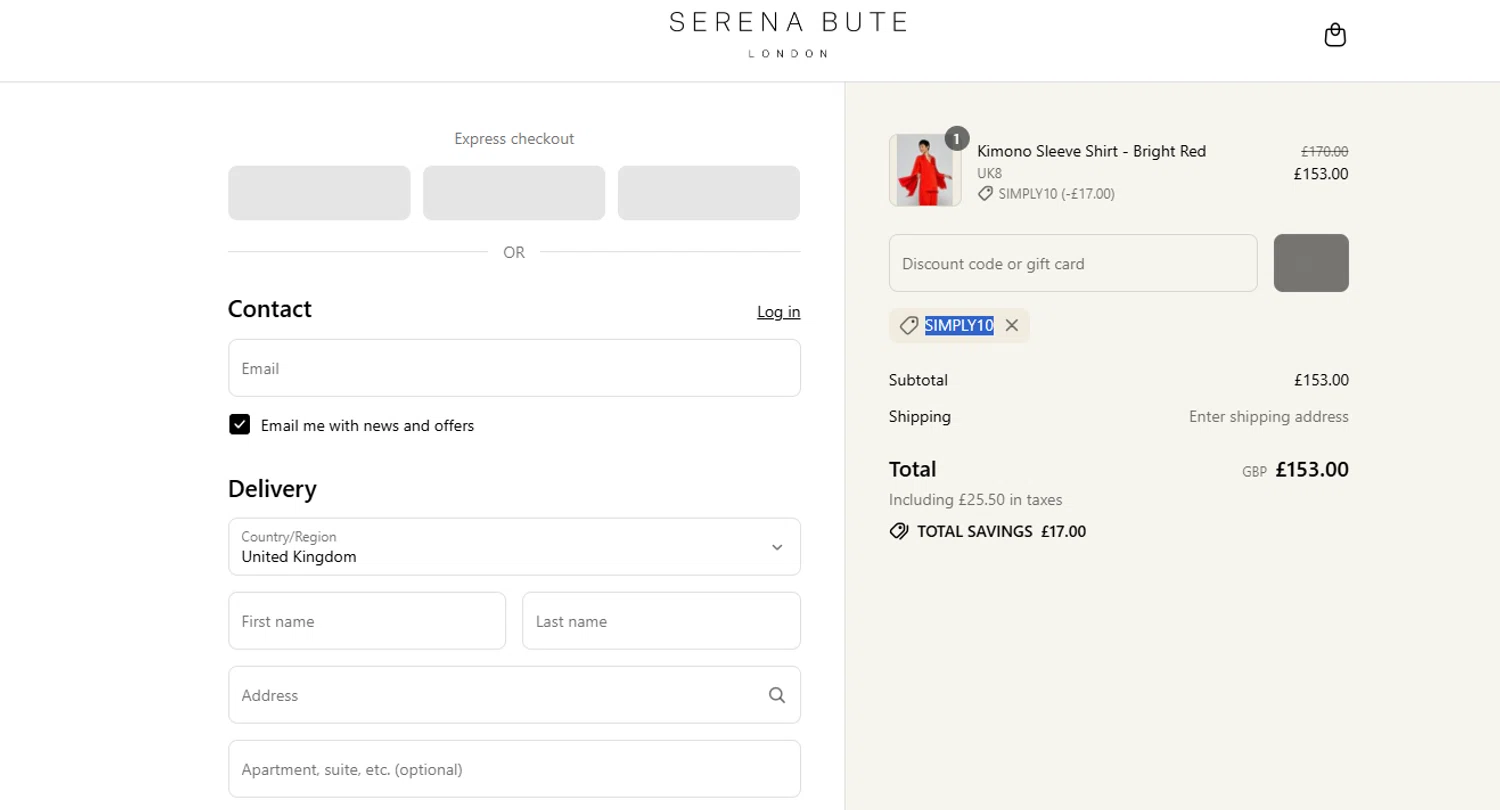Screen dimensions: 1500x810
Task: Click the small tag icon under UK8
Action: point(985,194)
